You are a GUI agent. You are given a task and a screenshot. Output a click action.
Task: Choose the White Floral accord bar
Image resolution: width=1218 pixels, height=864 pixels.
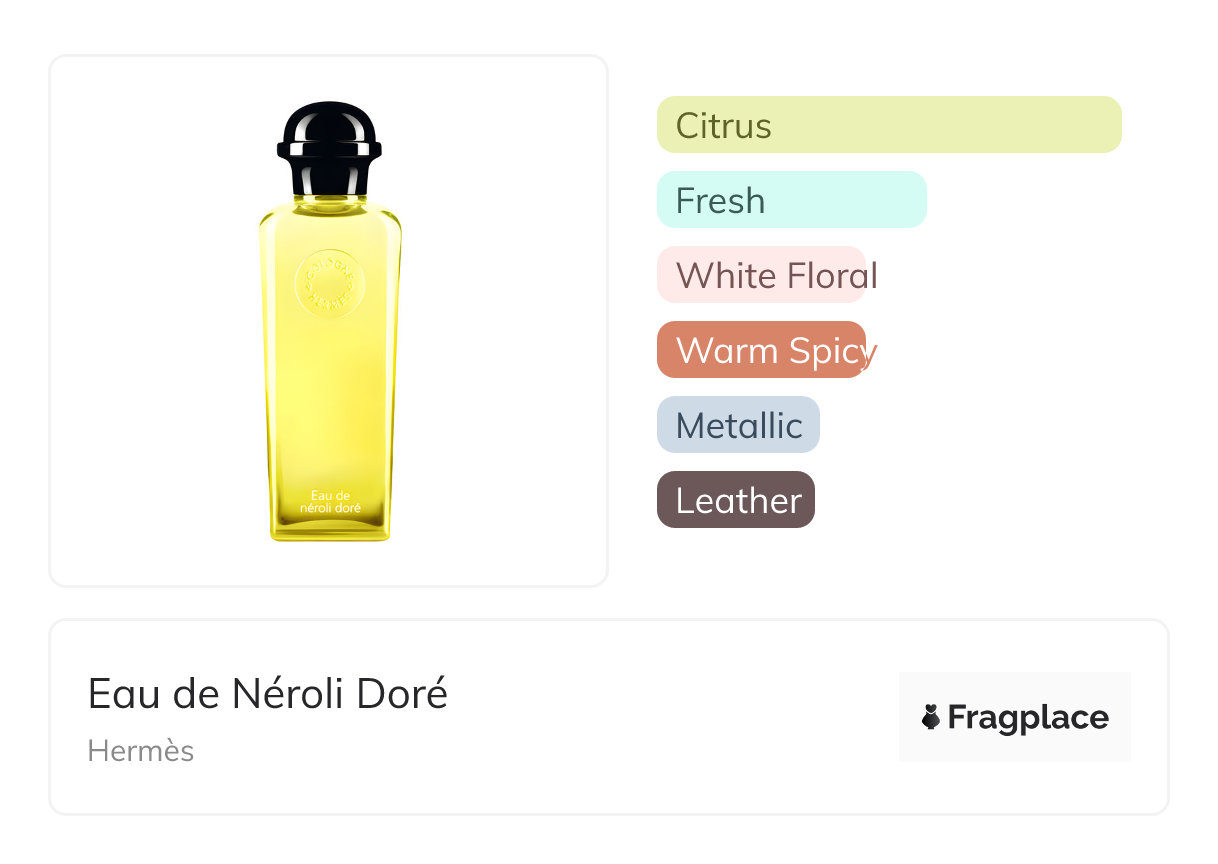pyautogui.click(x=762, y=275)
